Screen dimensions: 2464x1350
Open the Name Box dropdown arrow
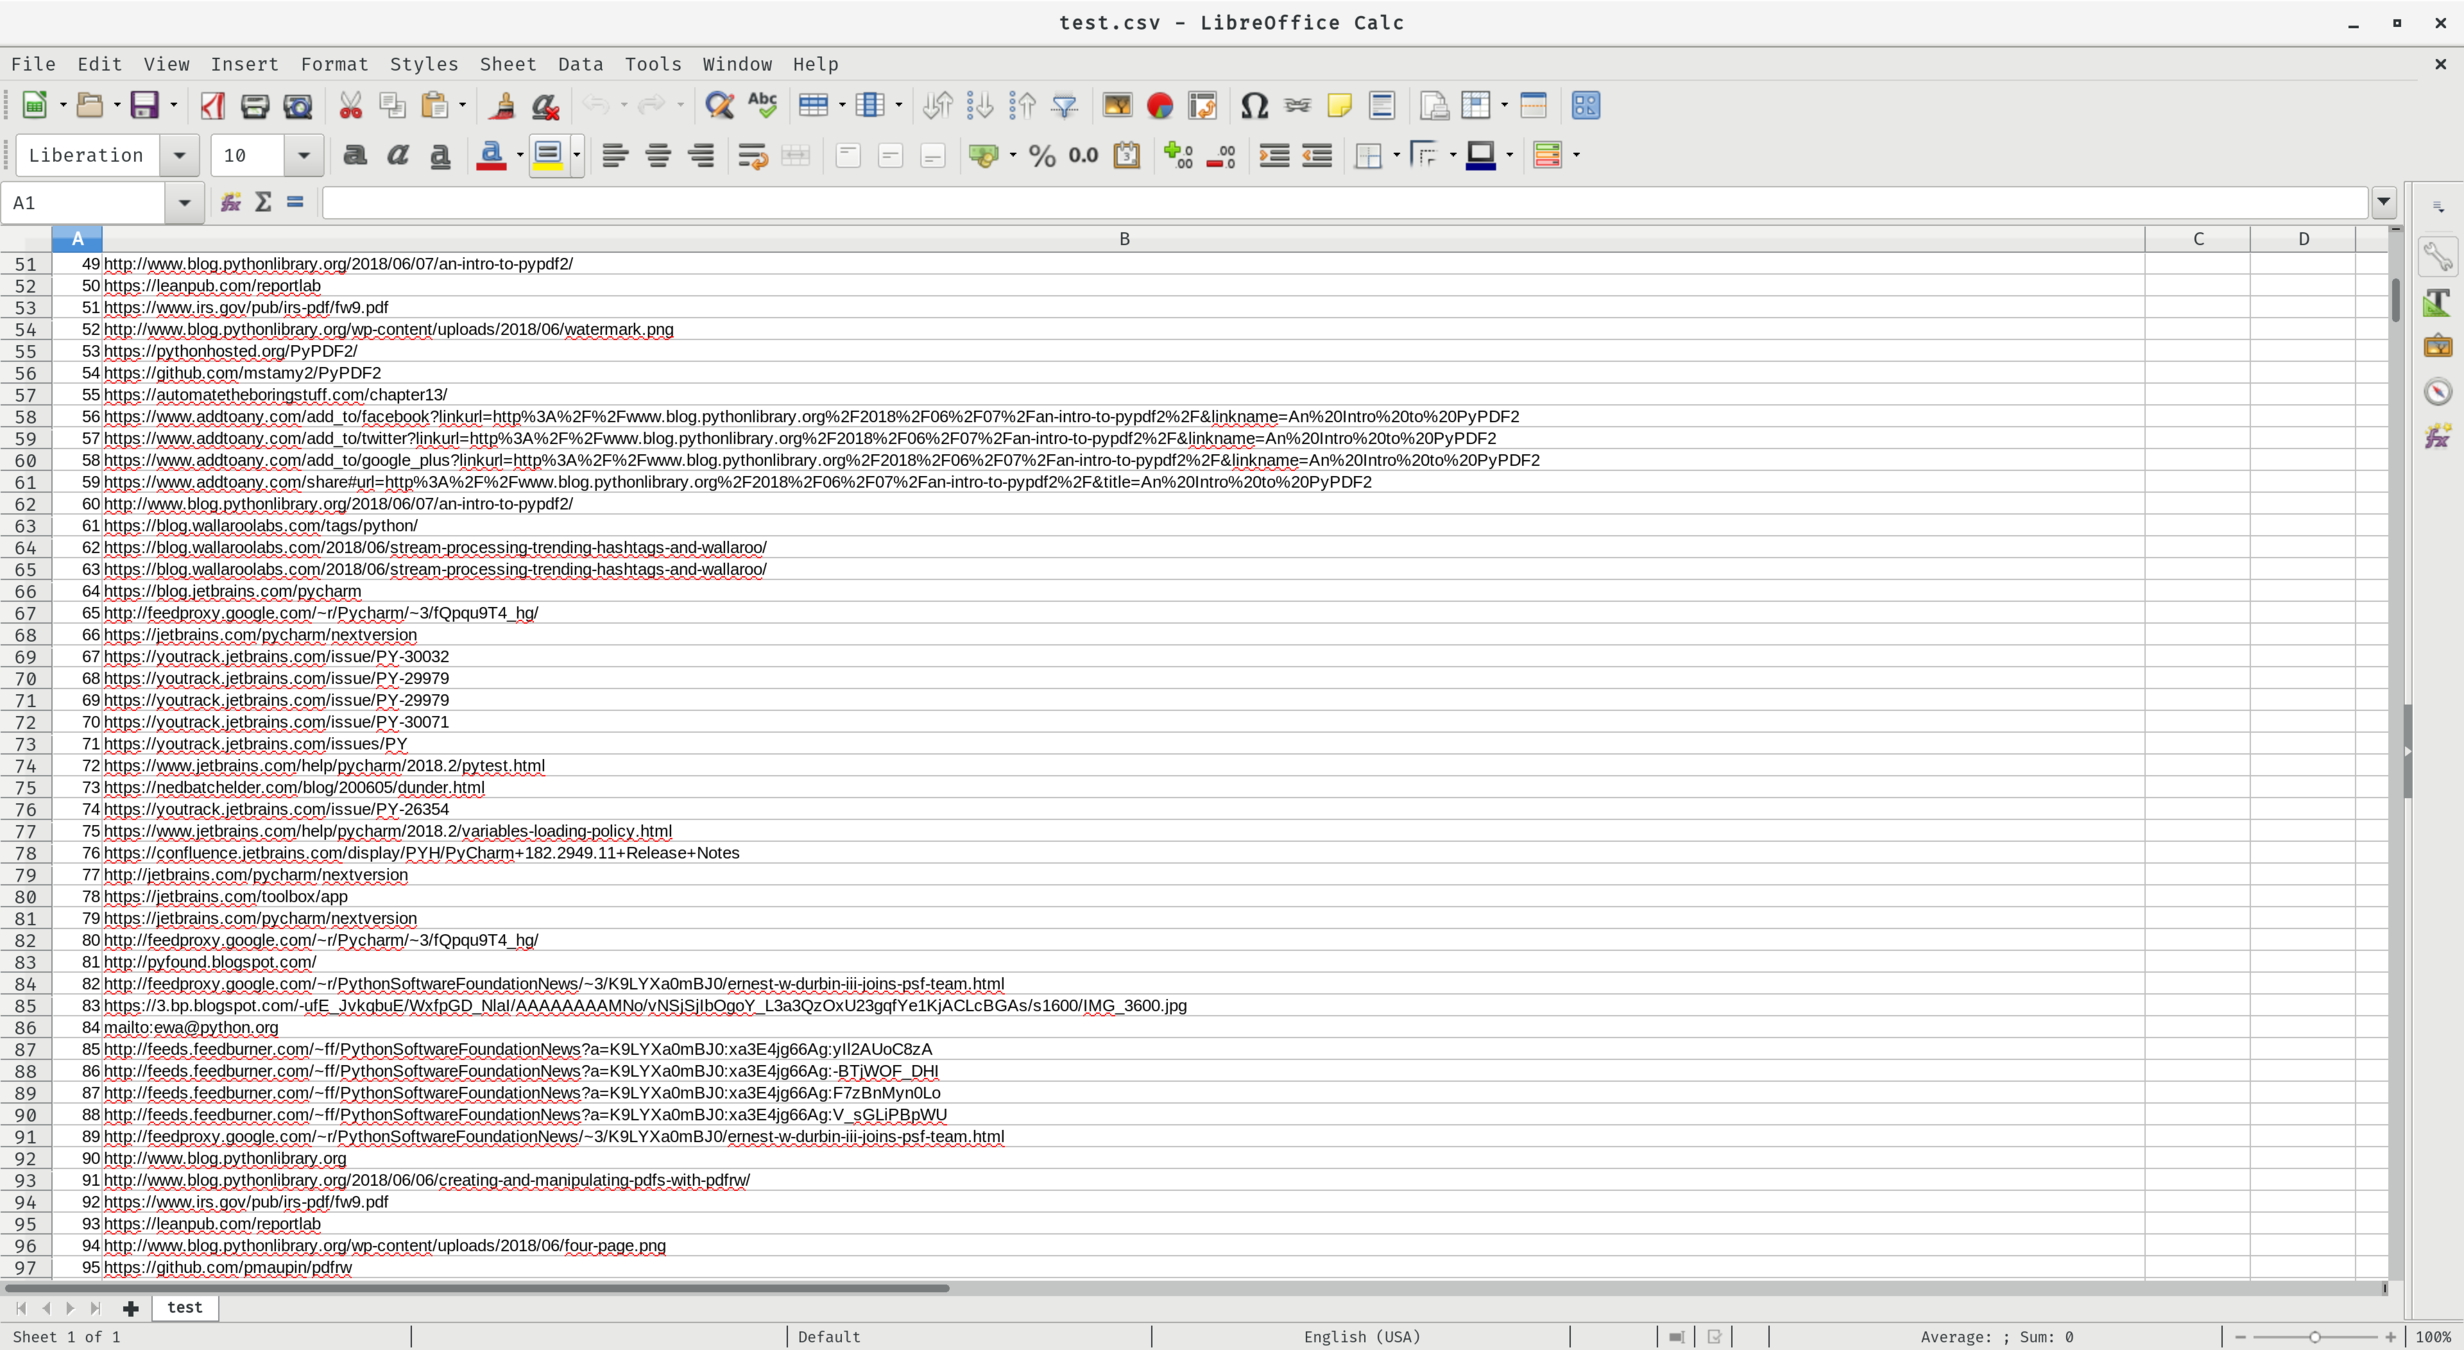[x=184, y=203]
